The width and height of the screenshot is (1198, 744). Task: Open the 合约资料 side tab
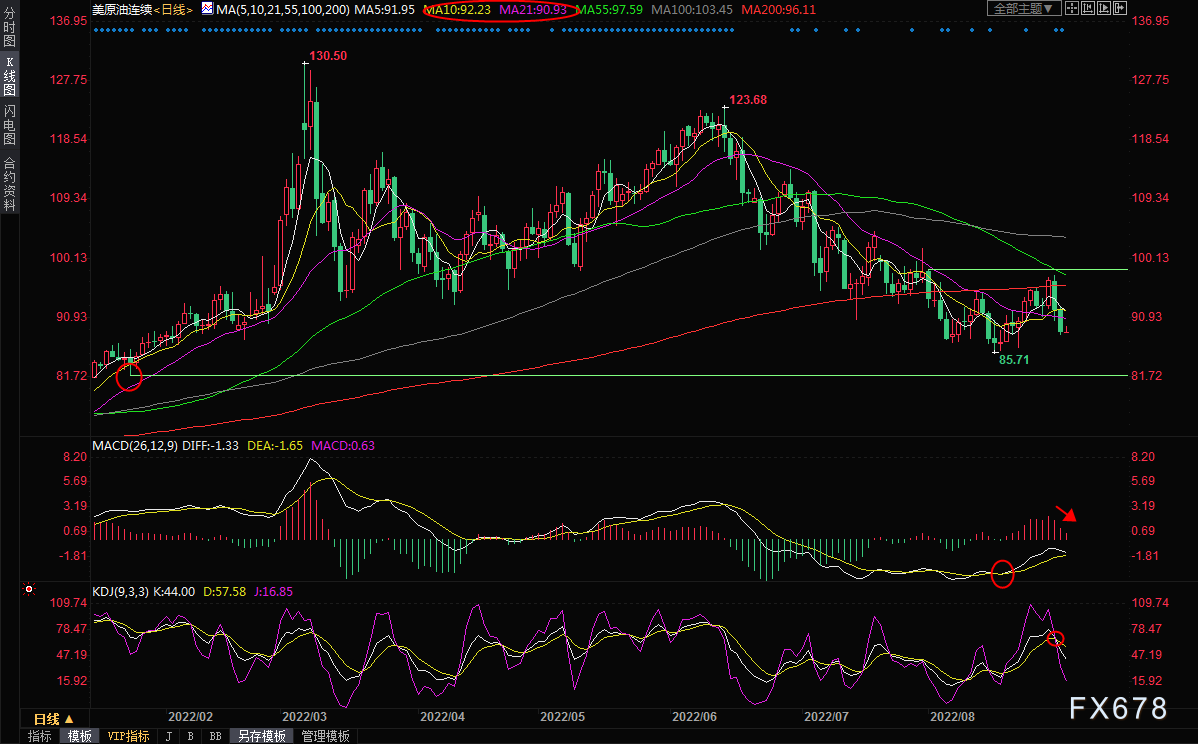click(x=9, y=184)
